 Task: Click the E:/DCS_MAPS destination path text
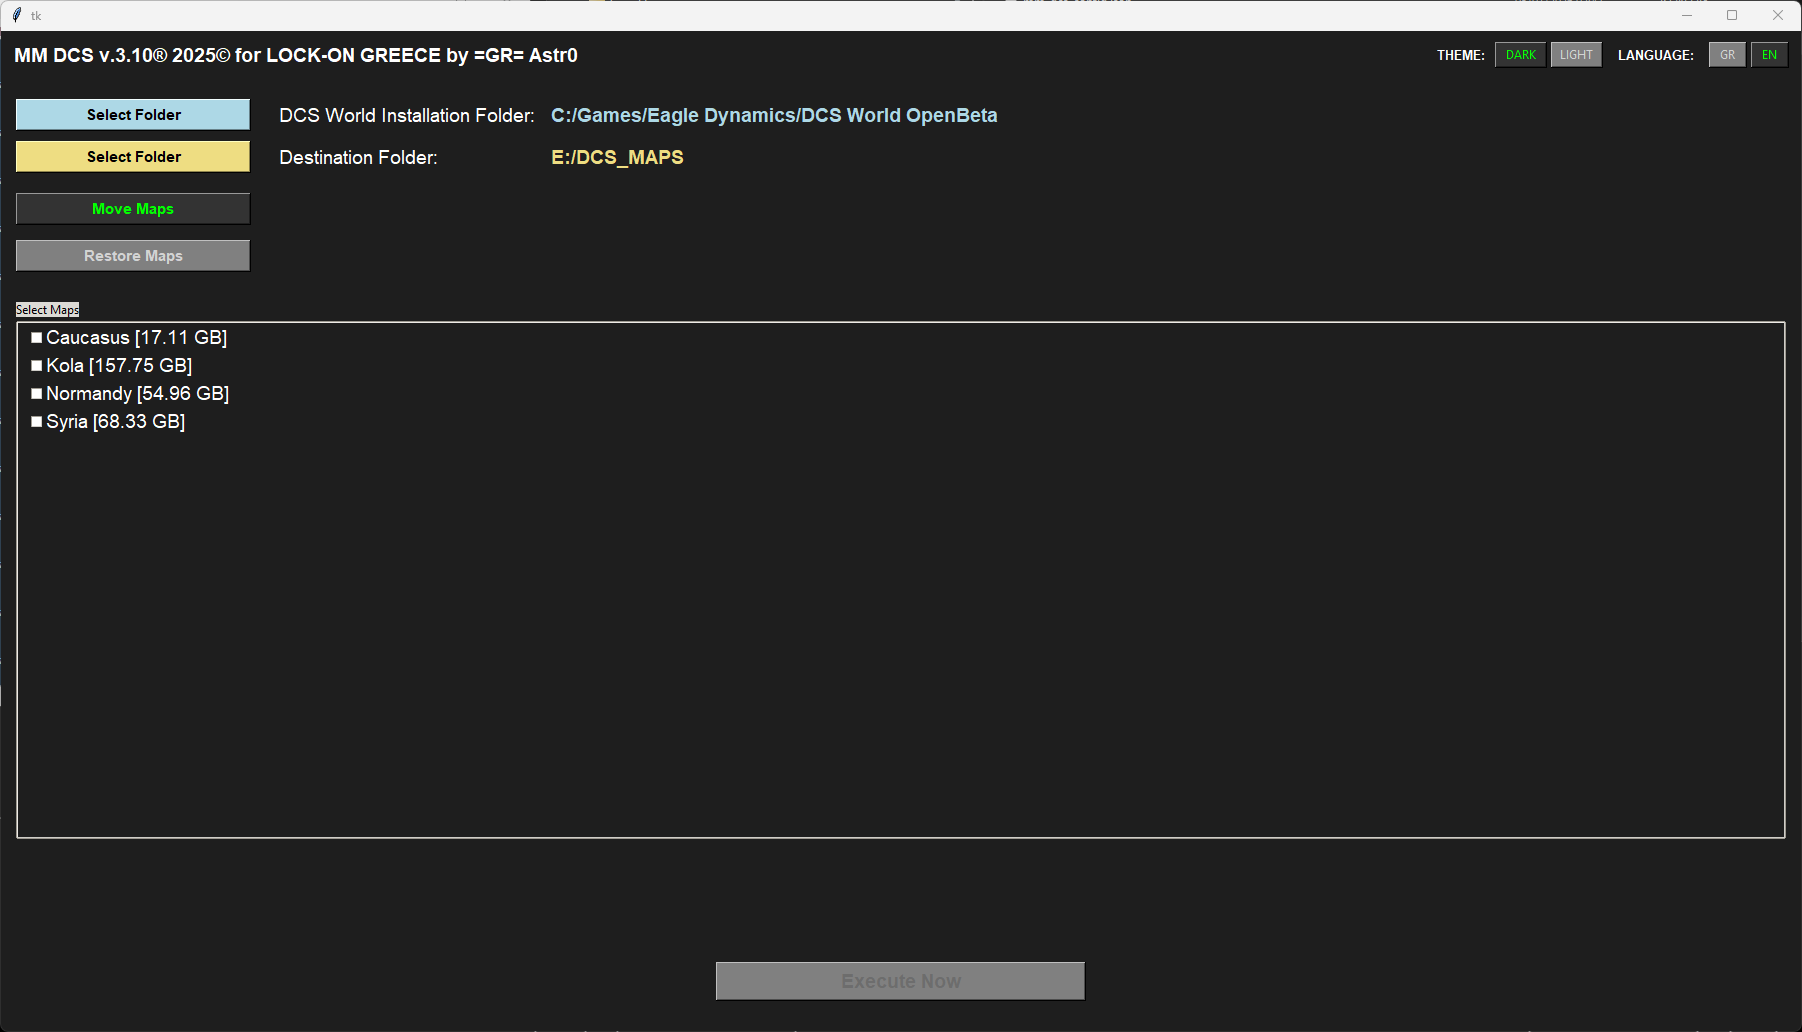[x=617, y=157]
